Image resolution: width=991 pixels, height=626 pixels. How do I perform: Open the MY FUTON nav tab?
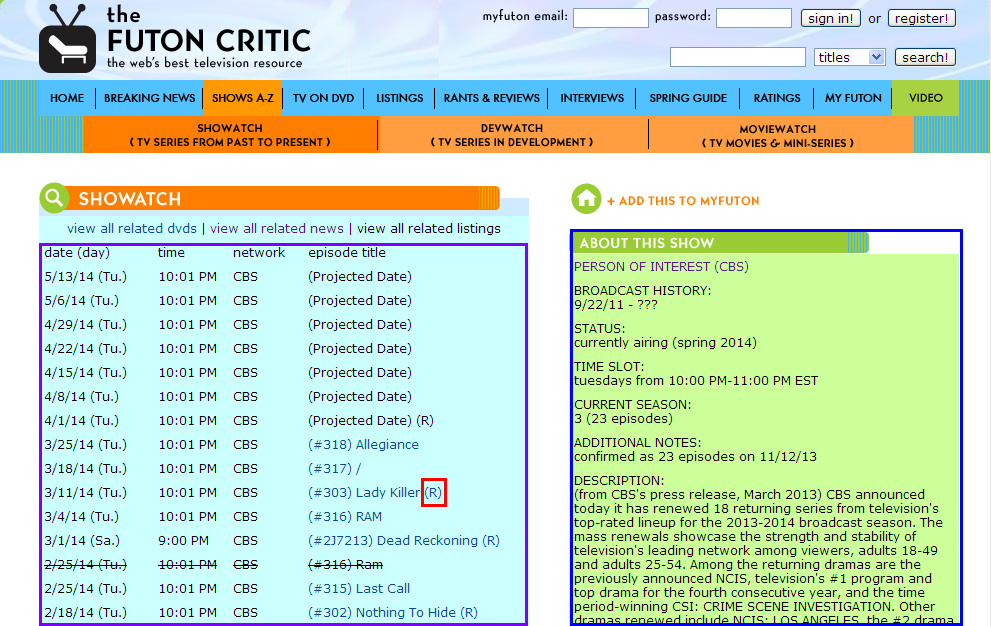click(853, 98)
